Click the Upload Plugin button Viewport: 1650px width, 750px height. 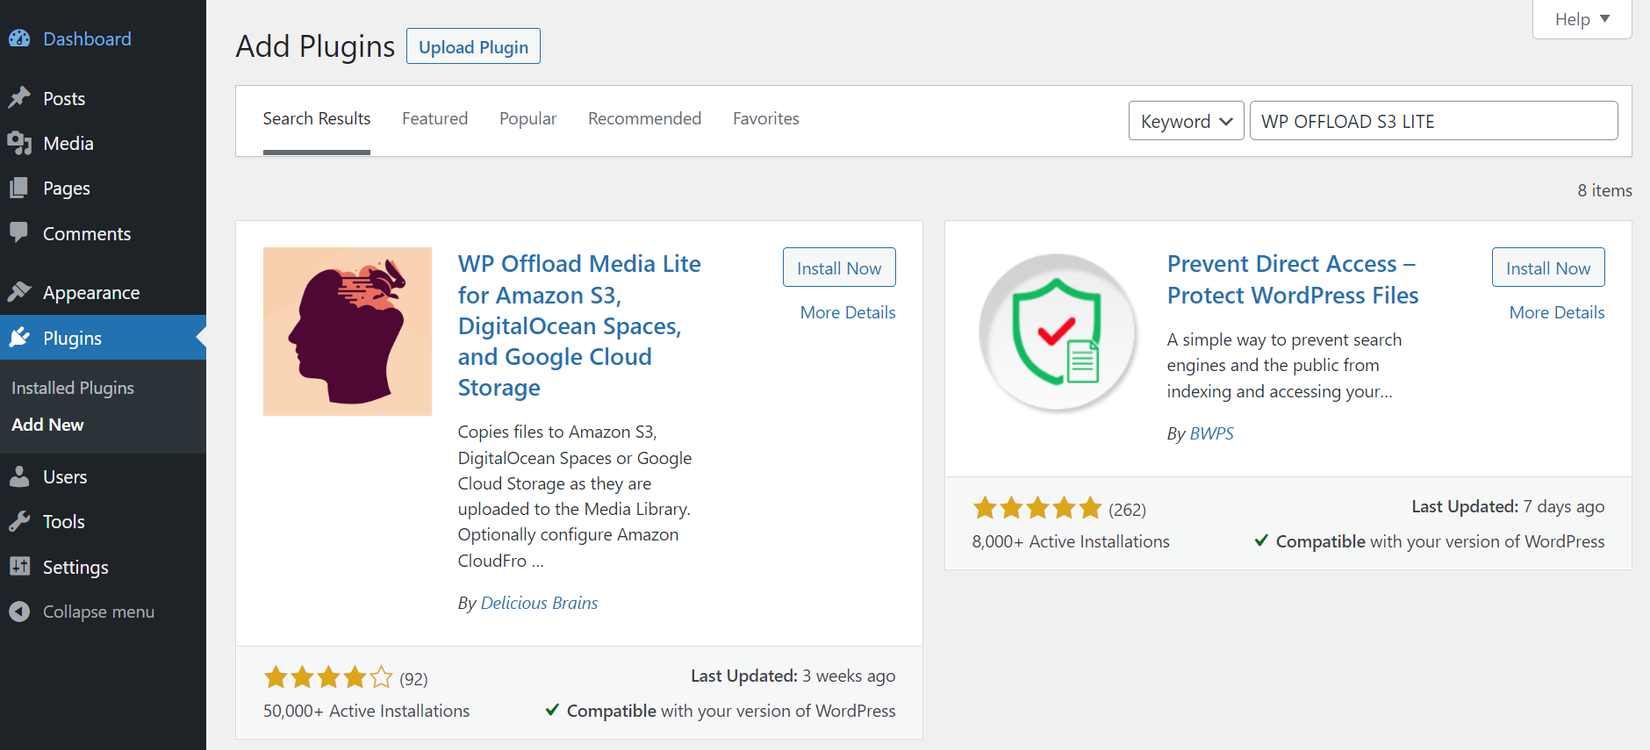point(473,47)
